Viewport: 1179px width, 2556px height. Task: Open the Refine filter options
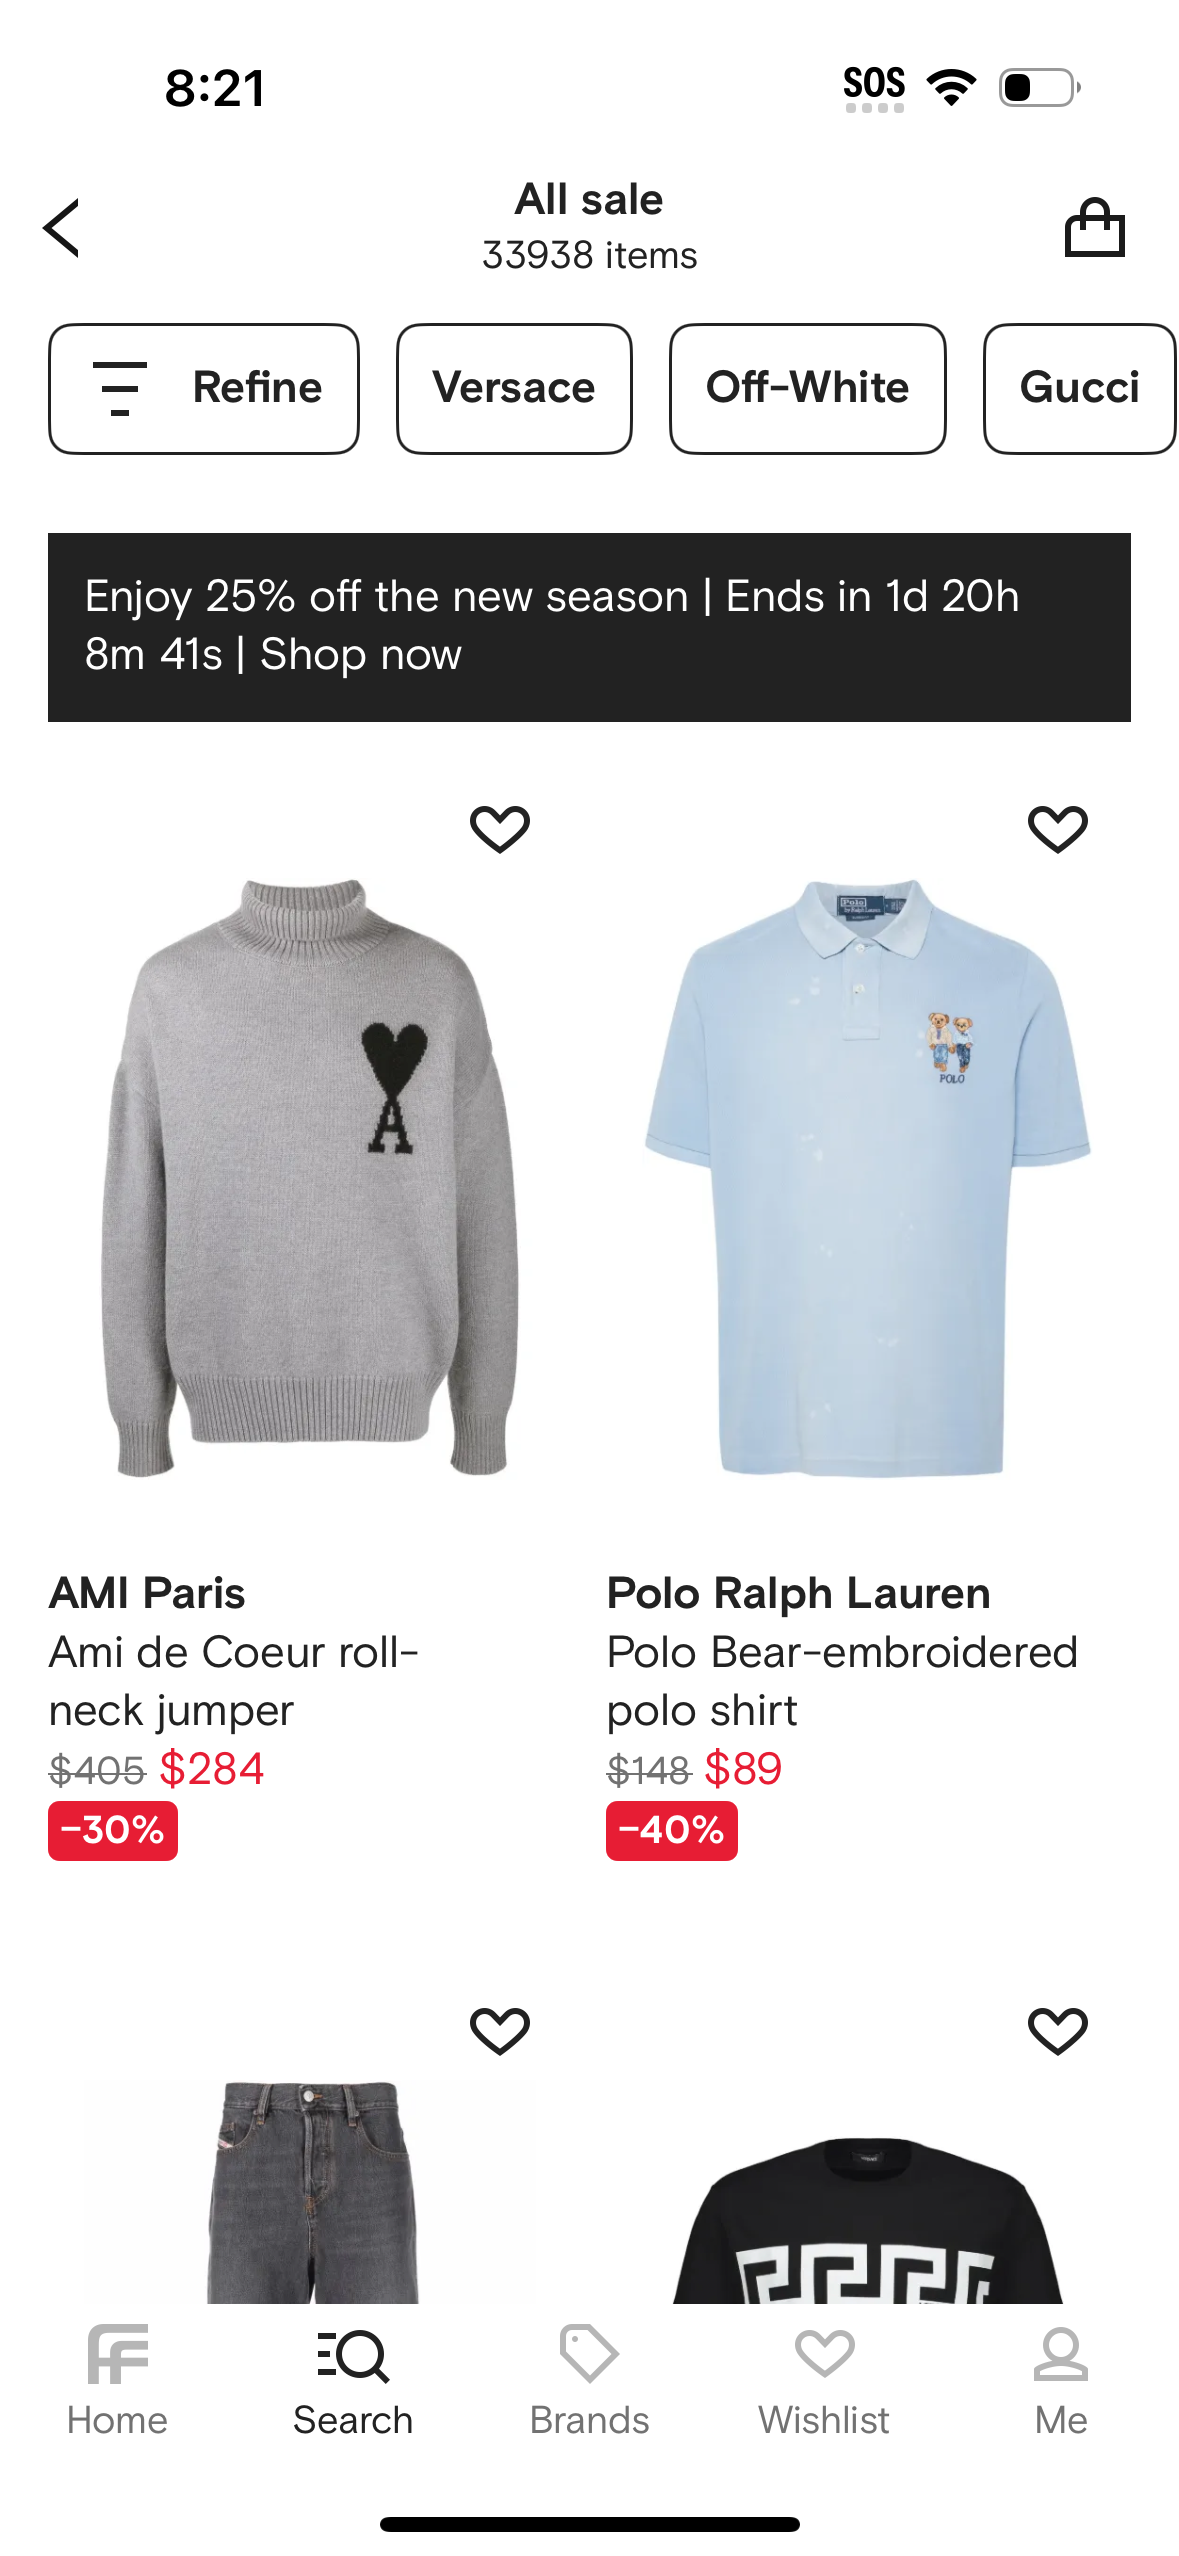point(204,388)
